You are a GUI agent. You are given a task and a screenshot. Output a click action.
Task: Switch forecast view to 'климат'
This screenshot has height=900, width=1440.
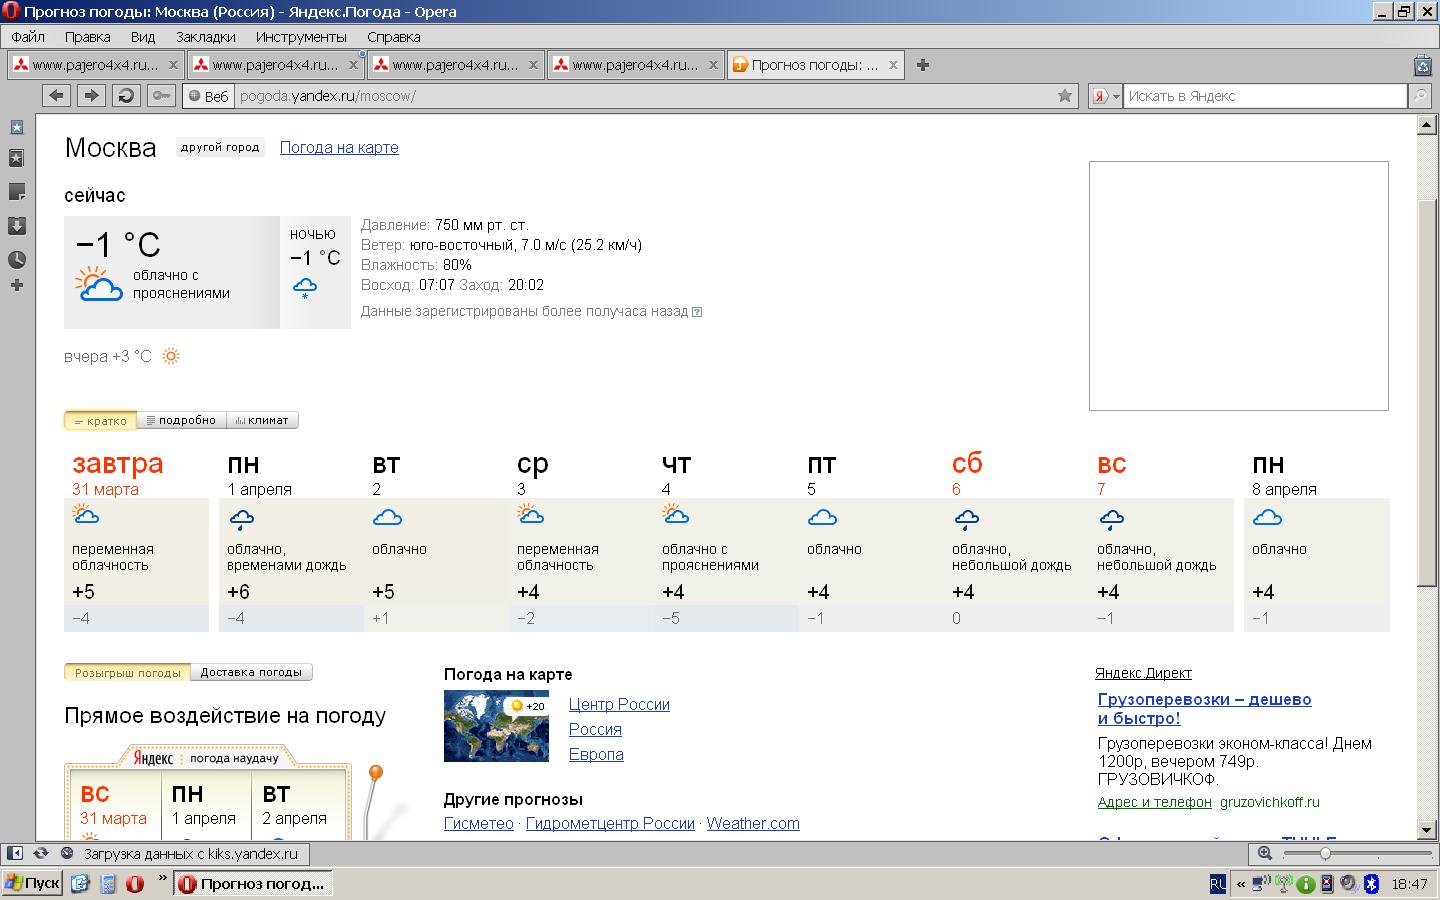(262, 421)
